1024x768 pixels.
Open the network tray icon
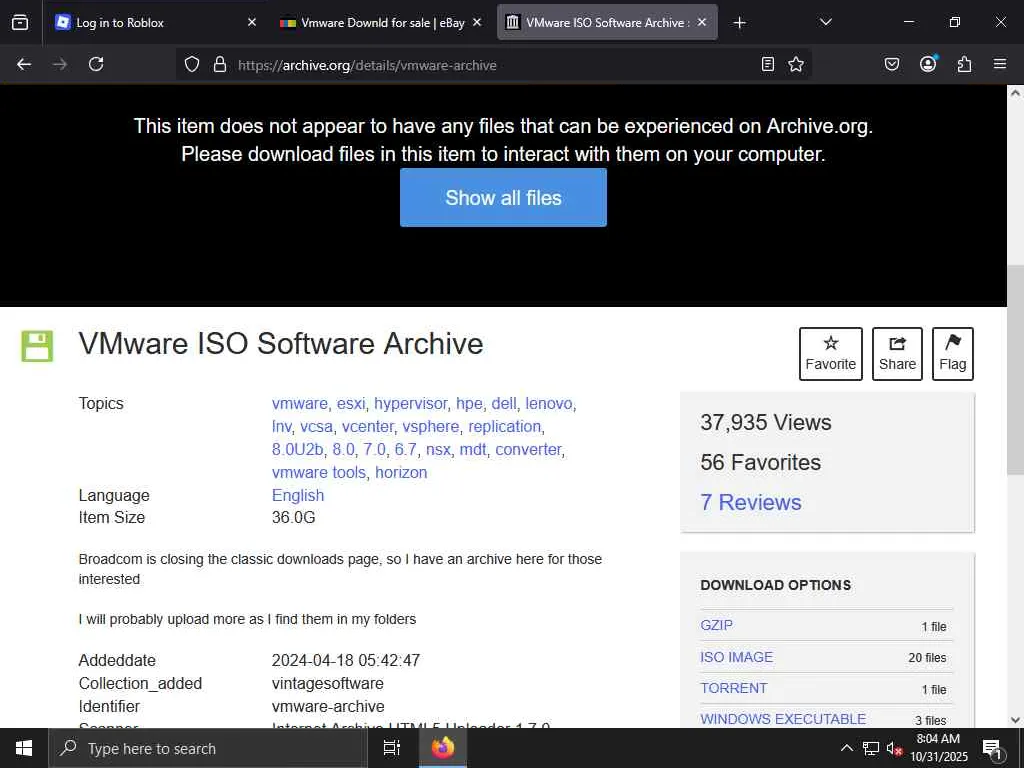pyautogui.click(x=870, y=748)
